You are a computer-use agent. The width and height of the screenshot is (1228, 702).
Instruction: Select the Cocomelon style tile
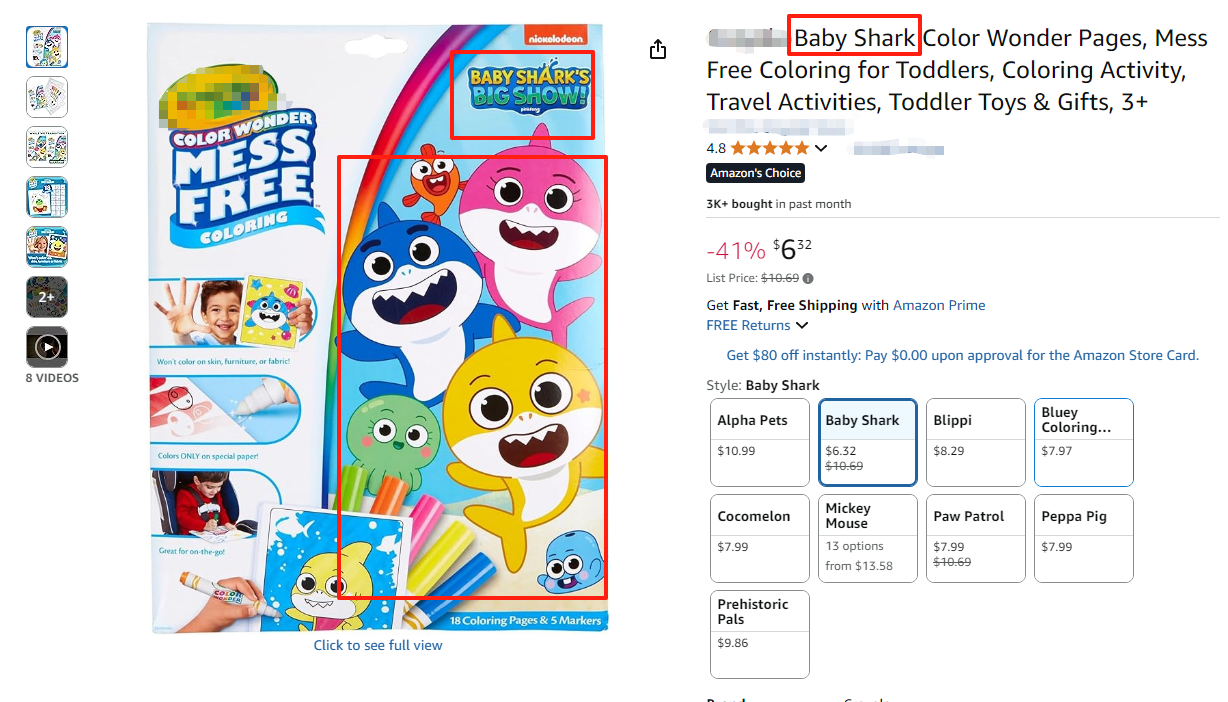click(759, 538)
